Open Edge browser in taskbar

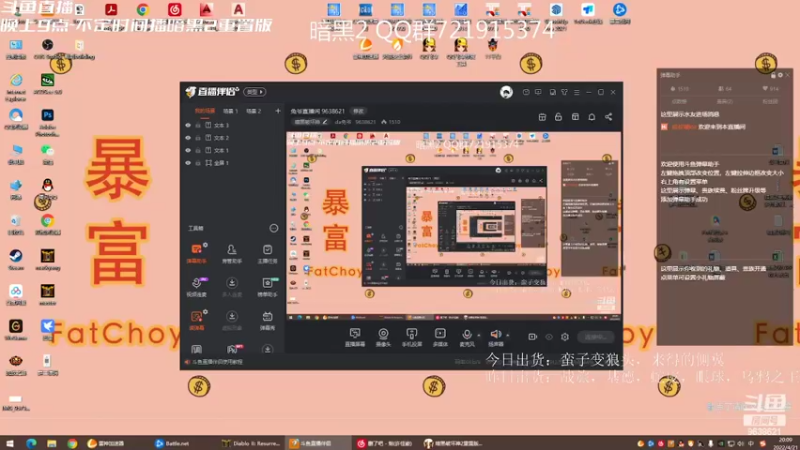point(31,443)
